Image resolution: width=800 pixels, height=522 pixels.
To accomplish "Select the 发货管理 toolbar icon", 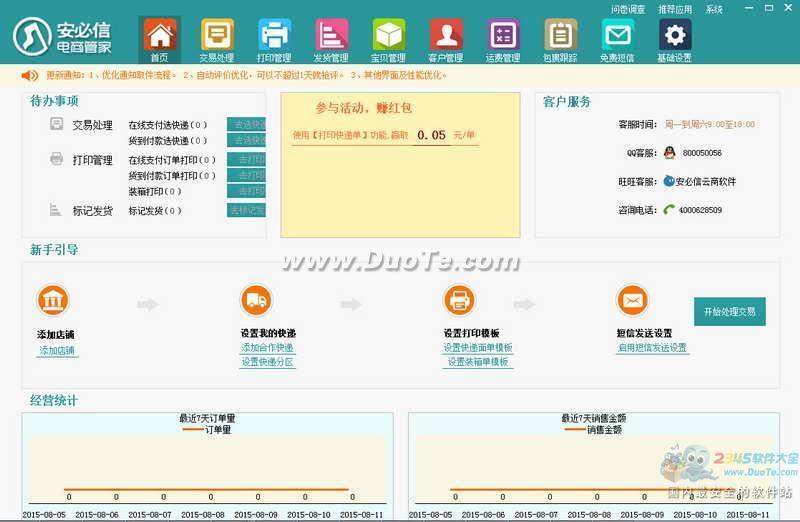I will 331,36.
